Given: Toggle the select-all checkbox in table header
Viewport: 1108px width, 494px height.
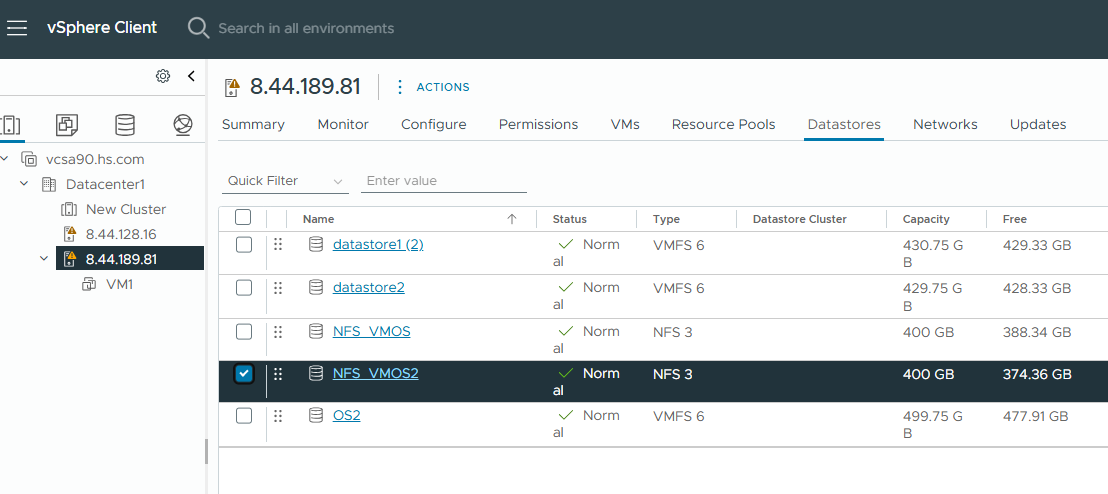Looking at the screenshot, I should [x=243, y=217].
